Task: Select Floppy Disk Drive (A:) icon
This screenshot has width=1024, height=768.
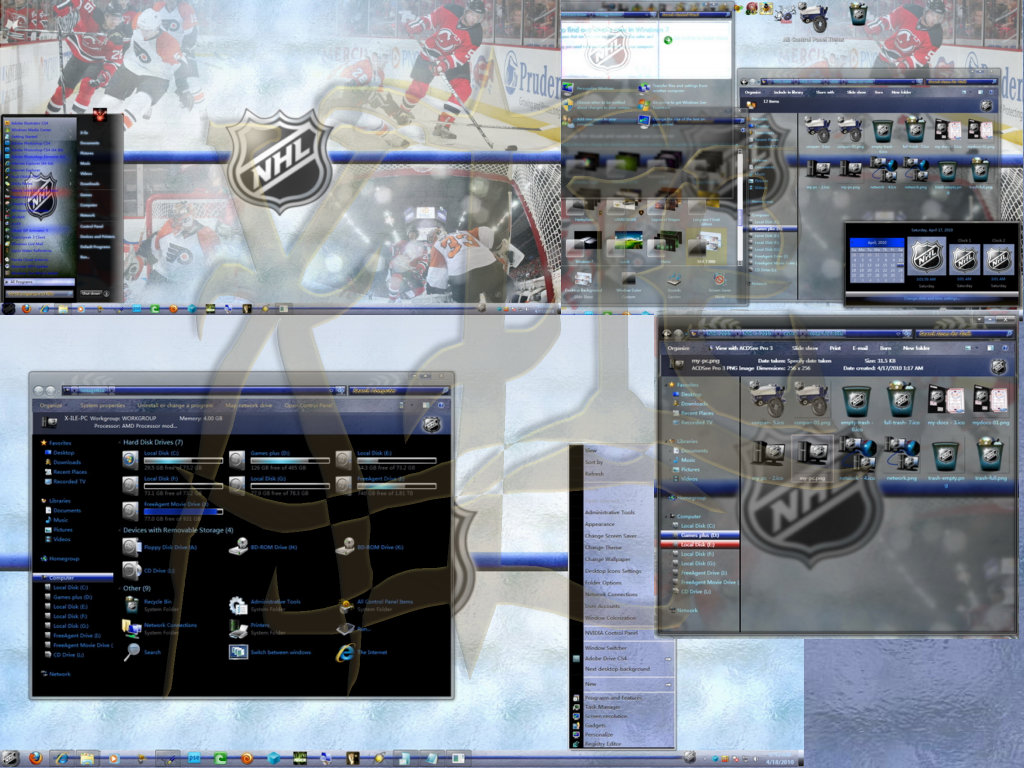Action: tap(131, 547)
